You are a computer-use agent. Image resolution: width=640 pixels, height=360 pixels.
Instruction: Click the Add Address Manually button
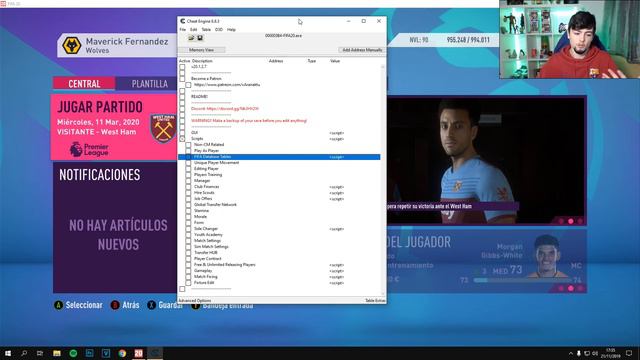point(362,50)
